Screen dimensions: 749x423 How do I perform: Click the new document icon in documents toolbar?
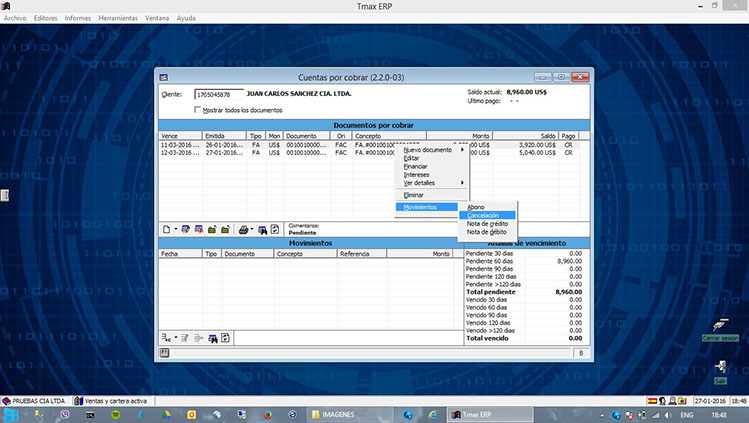pos(166,230)
